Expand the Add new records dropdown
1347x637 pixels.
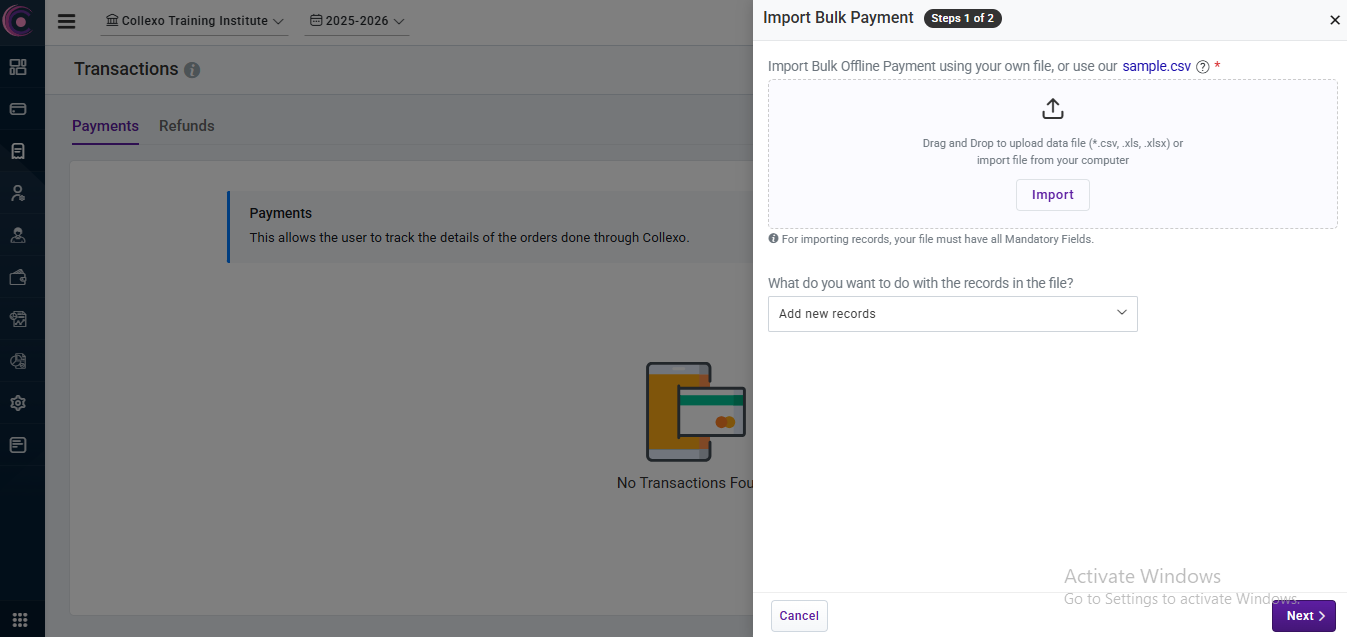(952, 314)
